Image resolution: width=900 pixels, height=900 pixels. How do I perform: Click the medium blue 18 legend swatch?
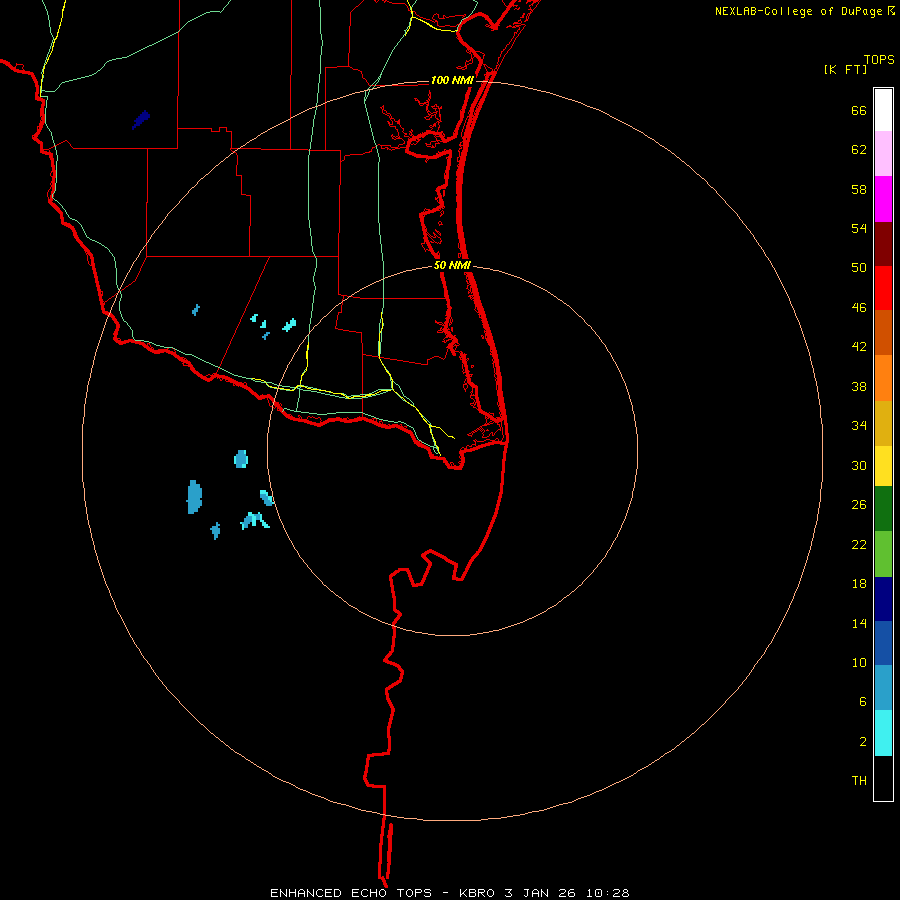pos(883,643)
